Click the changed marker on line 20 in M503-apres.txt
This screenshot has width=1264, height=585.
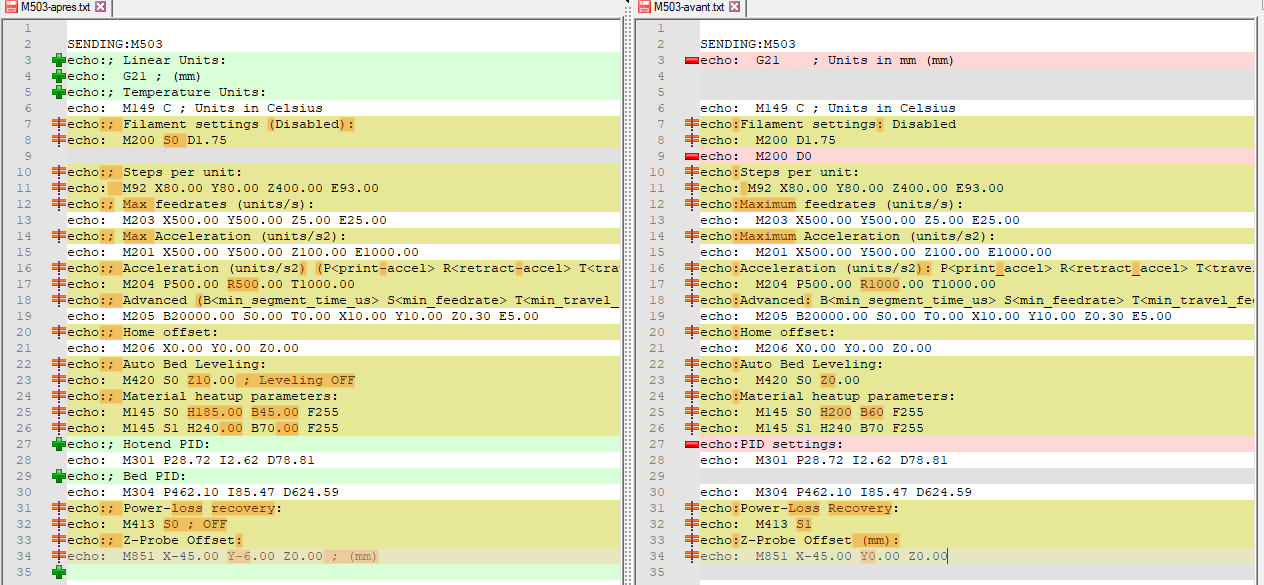click(x=58, y=332)
